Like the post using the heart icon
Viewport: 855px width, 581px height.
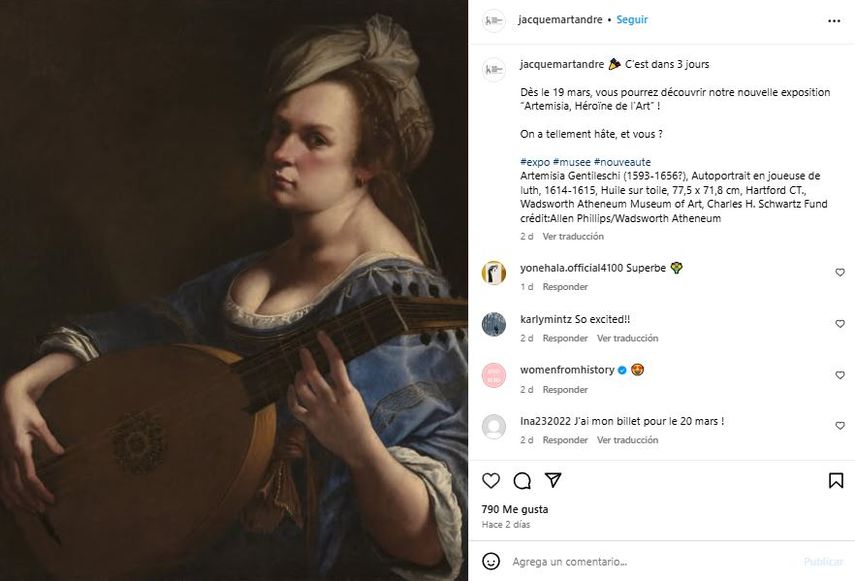[x=491, y=481]
